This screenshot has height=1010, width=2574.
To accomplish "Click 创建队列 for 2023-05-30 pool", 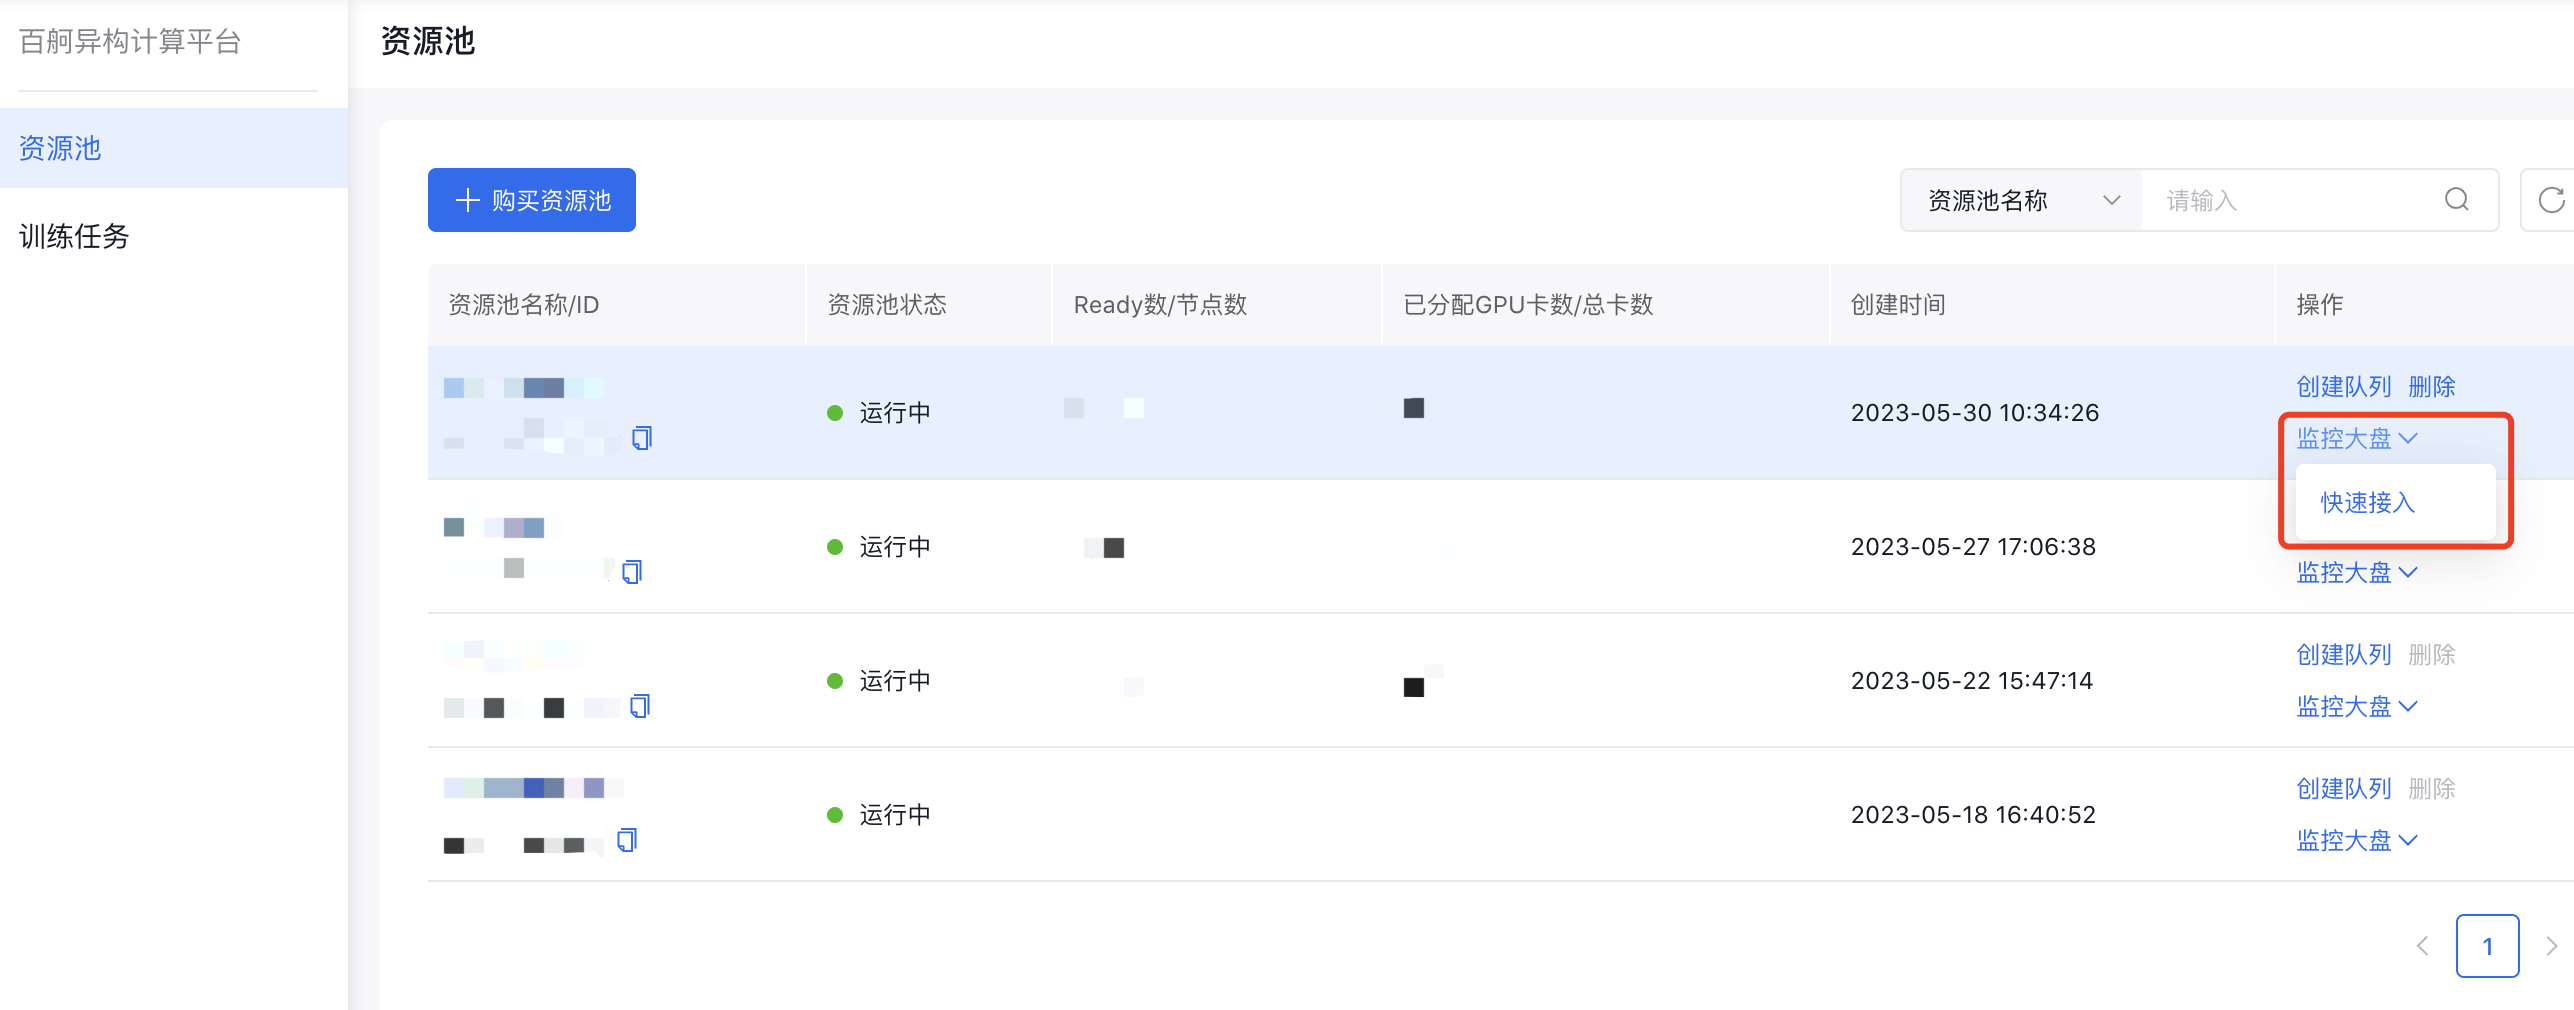I will point(2343,386).
